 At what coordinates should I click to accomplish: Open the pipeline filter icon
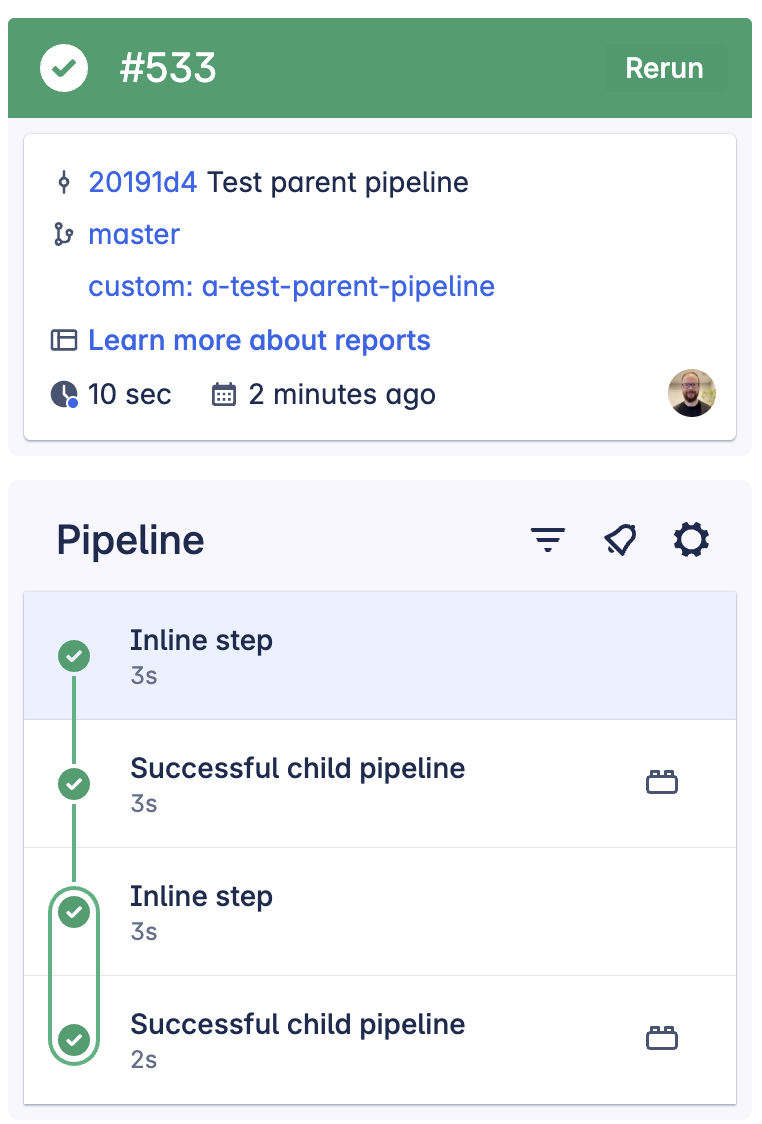pyautogui.click(x=547, y=539)
